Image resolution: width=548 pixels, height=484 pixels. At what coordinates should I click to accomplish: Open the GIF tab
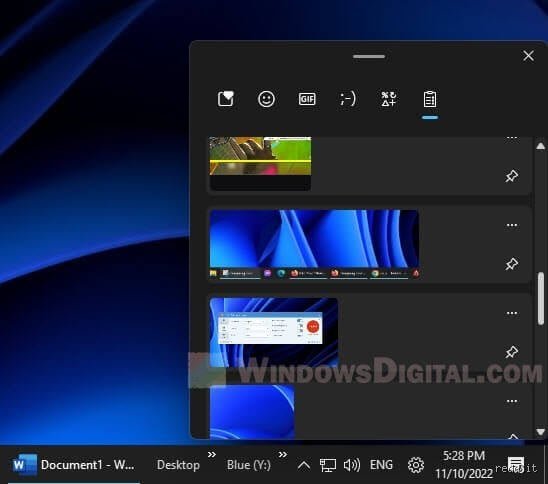tap(307, 99)
